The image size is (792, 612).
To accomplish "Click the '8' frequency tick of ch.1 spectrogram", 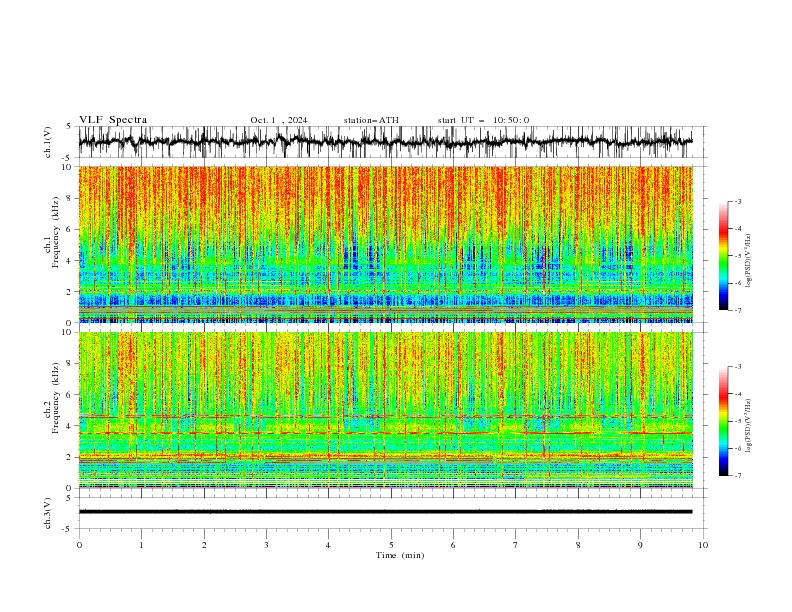I will (x=71, y=198).
